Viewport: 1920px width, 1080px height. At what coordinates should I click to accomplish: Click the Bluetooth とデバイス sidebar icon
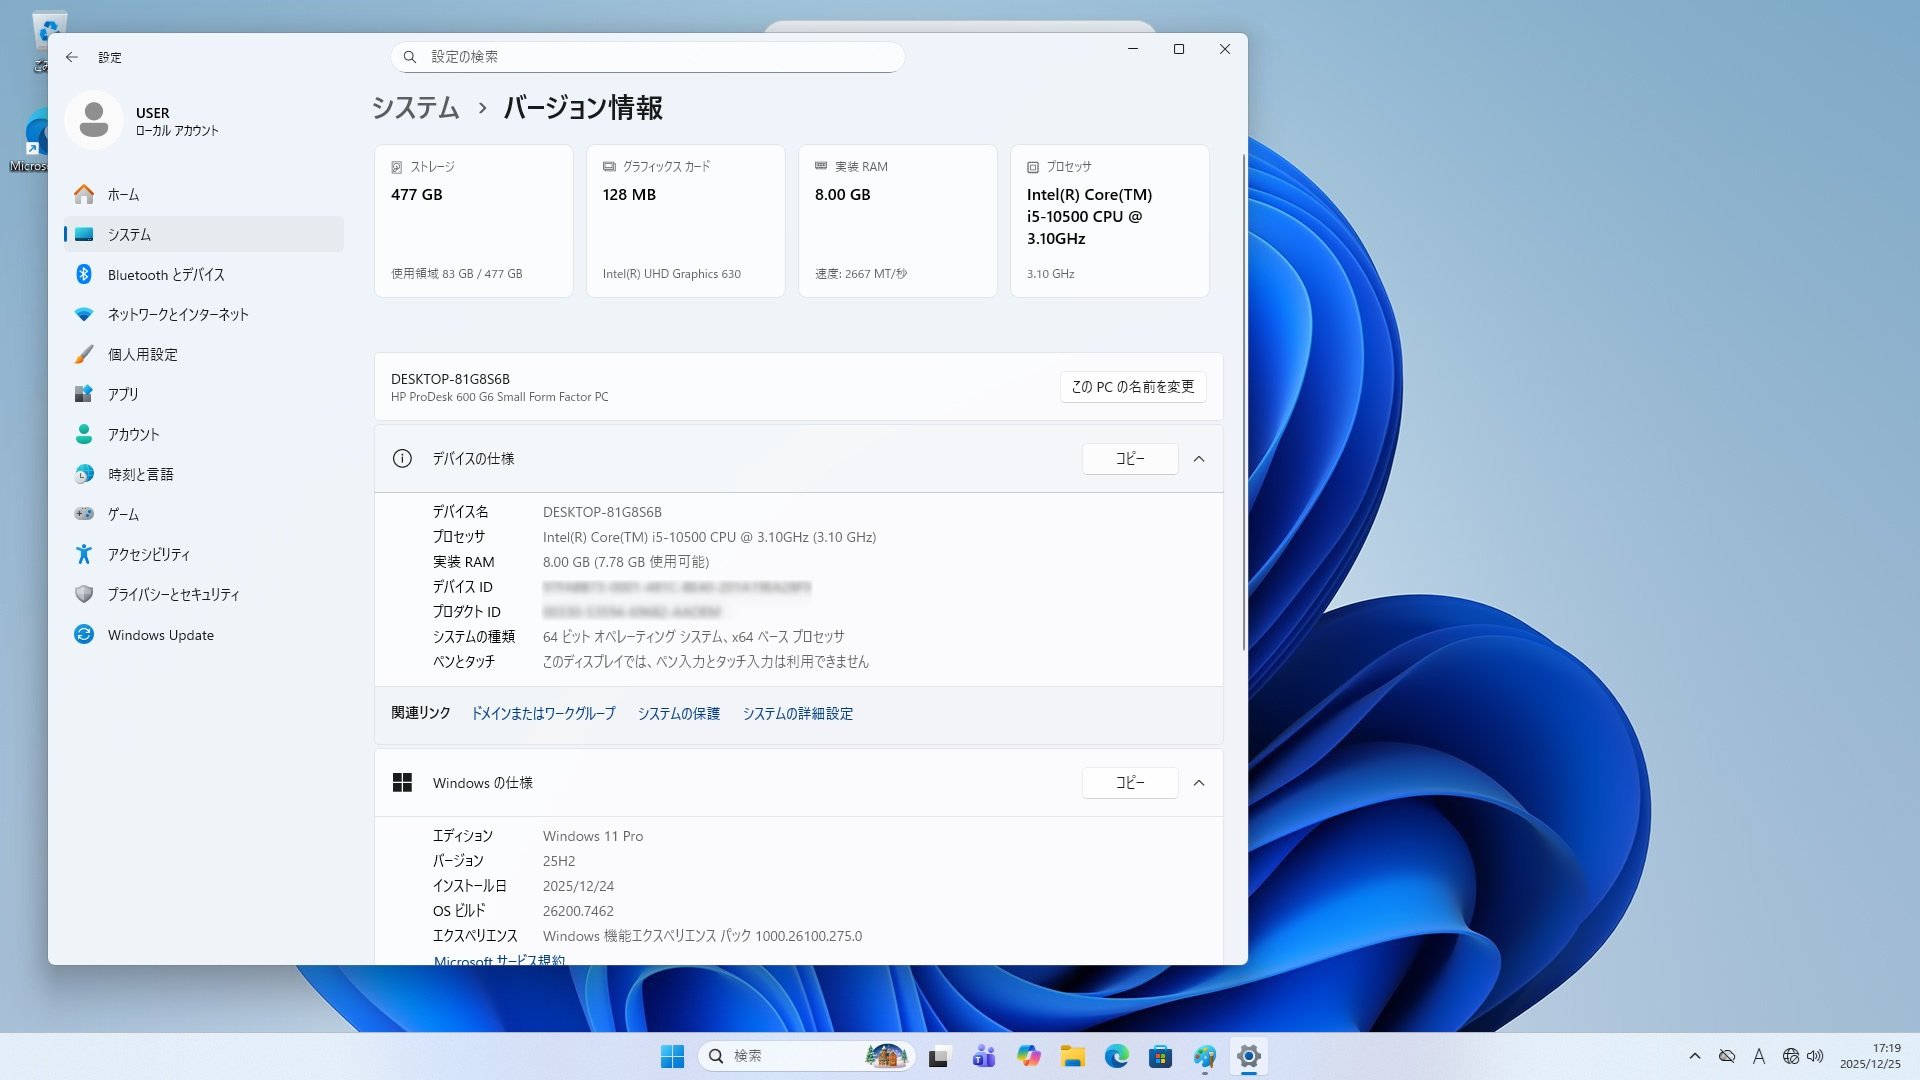(x=84, y=274)
